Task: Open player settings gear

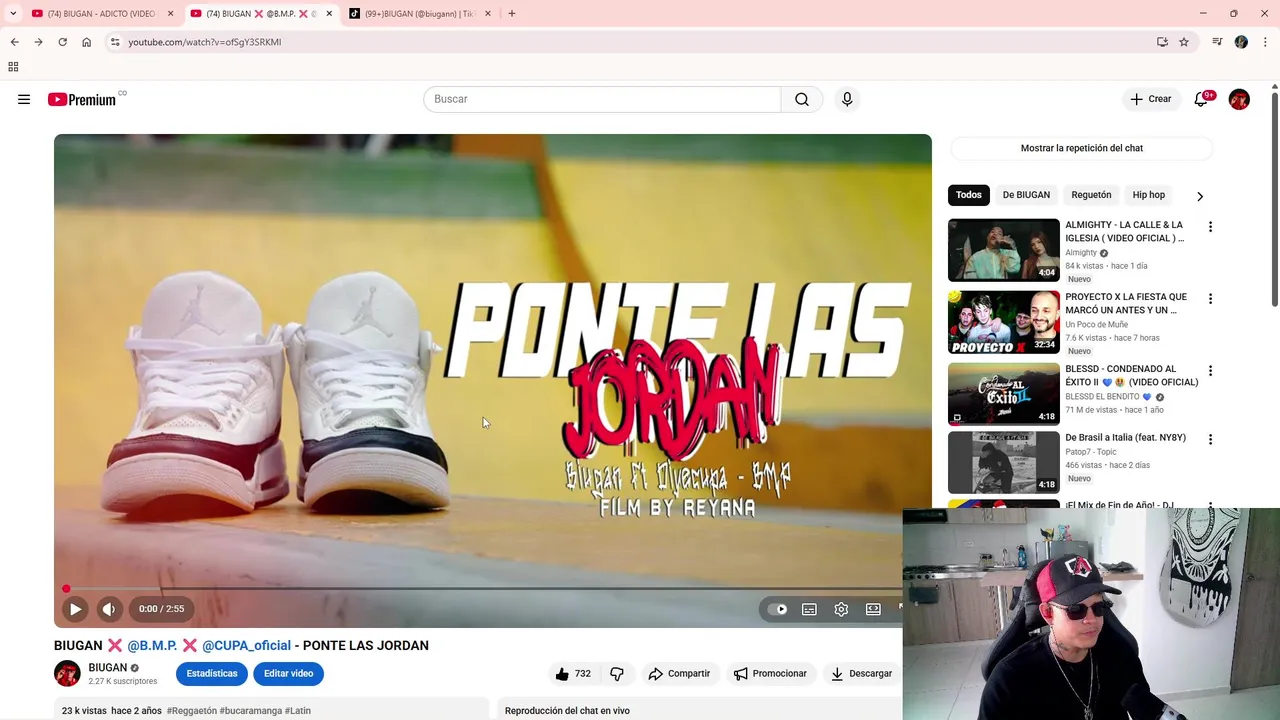Action: pos(841,609)
